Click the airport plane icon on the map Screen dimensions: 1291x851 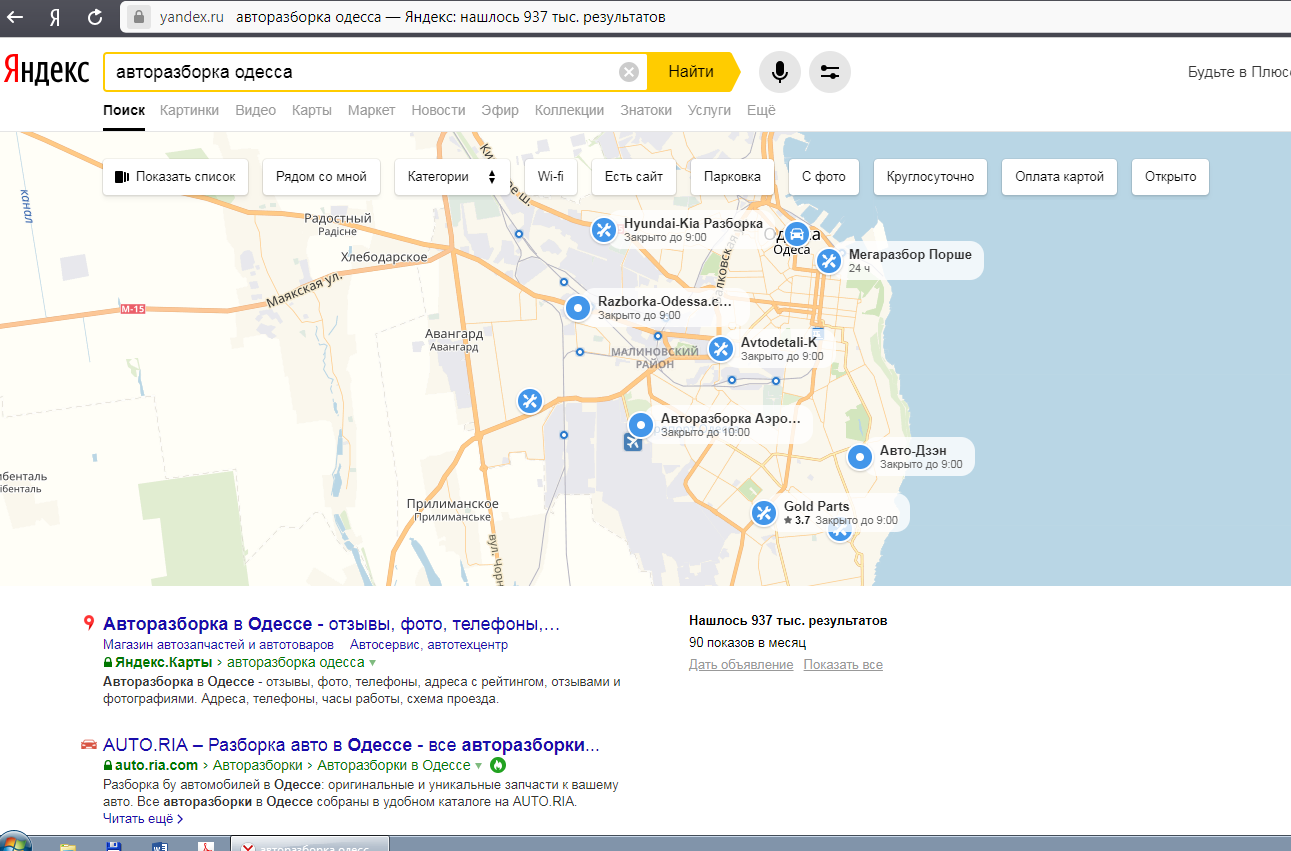click(x=633, y=442)
